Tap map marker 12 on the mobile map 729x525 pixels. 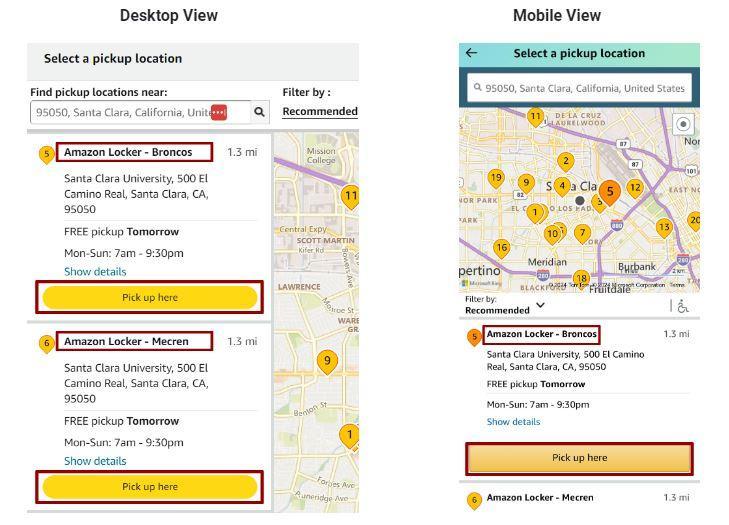[634, 187]
